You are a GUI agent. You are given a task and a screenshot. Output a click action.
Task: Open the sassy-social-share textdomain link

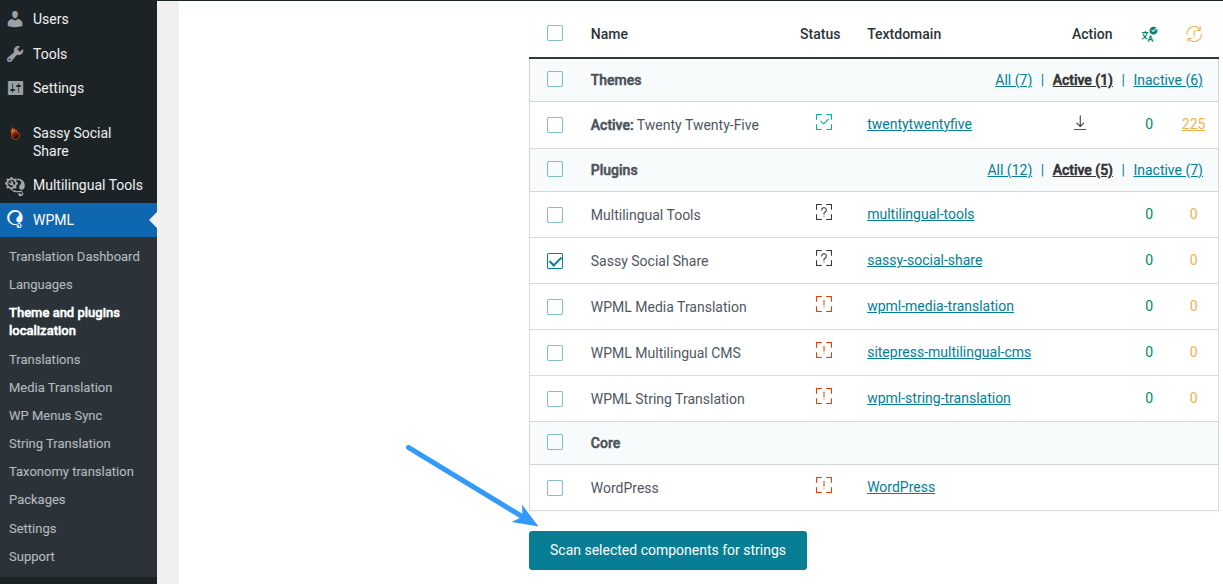tap(925, 260)
